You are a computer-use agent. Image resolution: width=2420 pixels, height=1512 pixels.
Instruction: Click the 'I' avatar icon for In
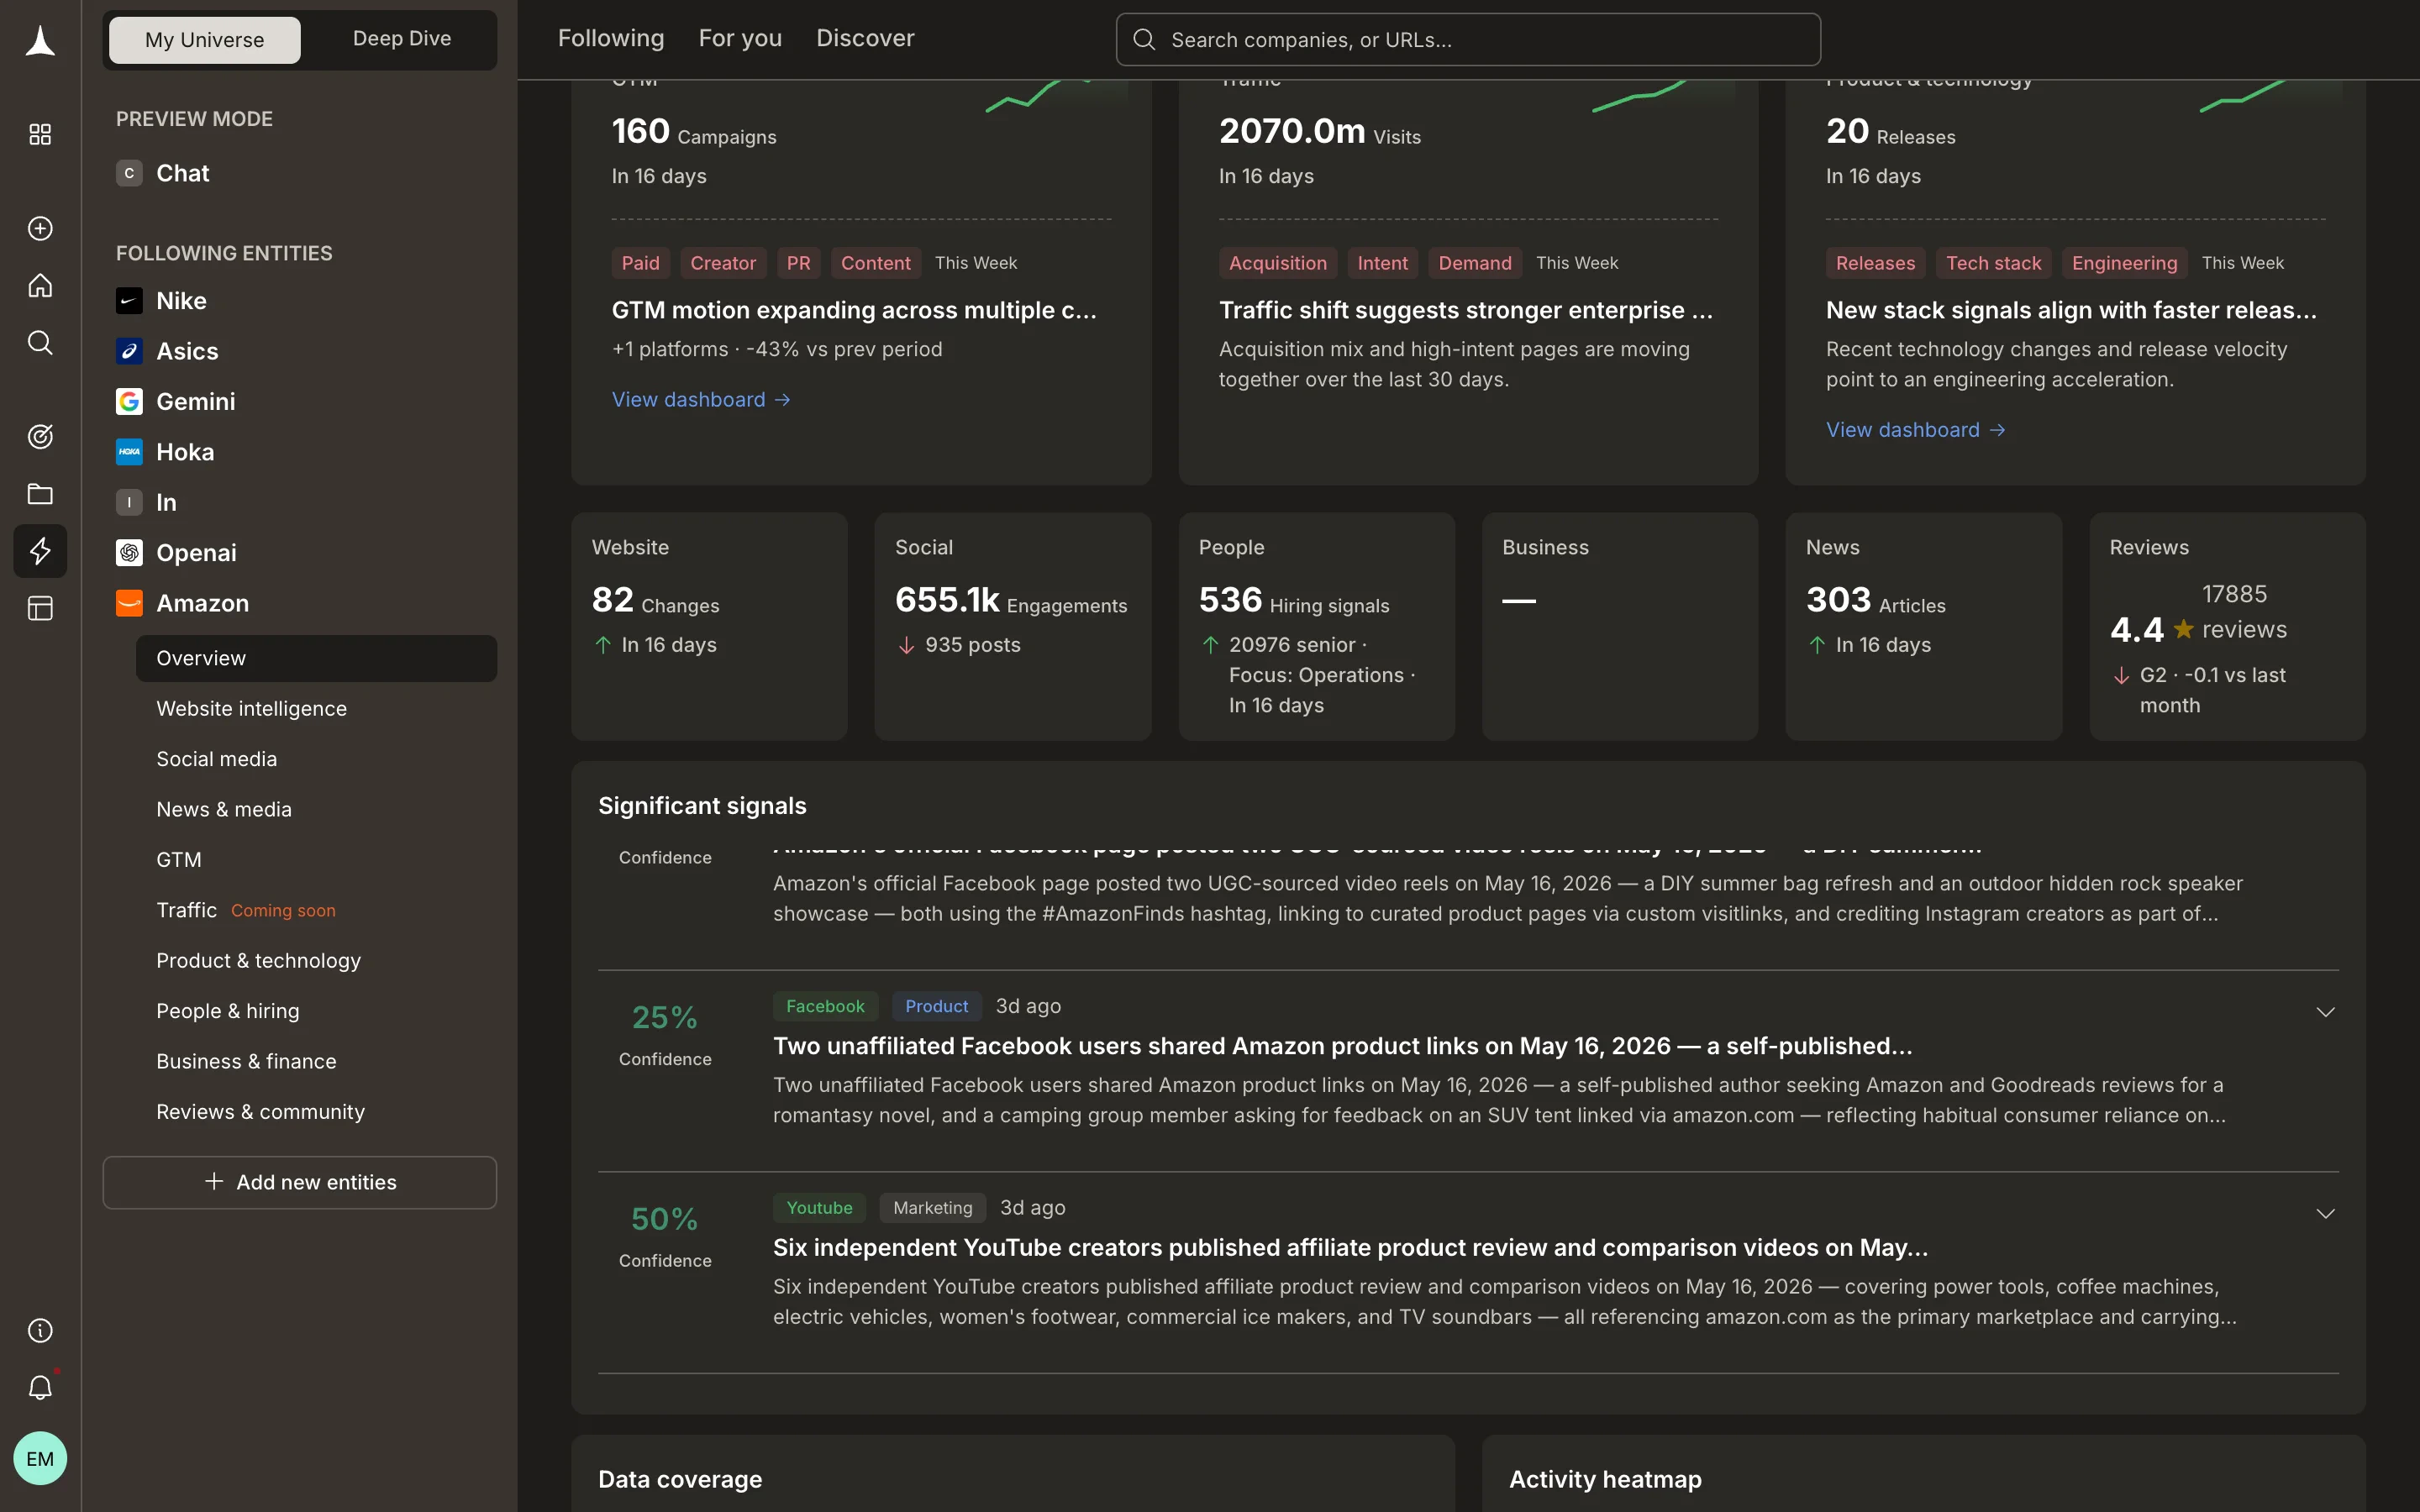[129, 502]
